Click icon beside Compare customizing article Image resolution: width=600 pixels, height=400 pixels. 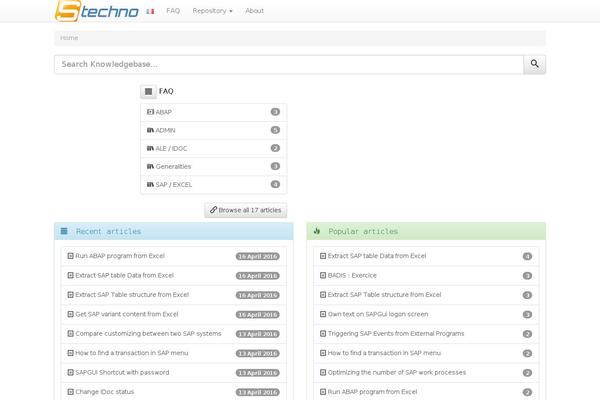click(x=70, y=334)
